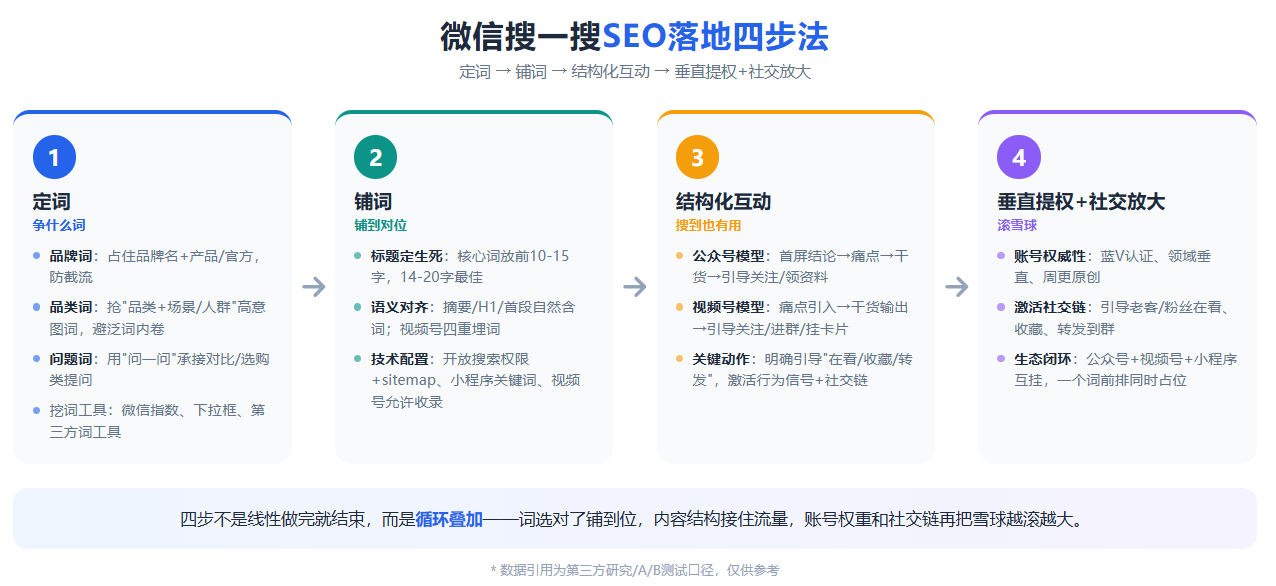The width and height of the screenshot is (1276, 586).
Task: Click the 视频号模型 bullet label
Action: (x=728, y=307)
